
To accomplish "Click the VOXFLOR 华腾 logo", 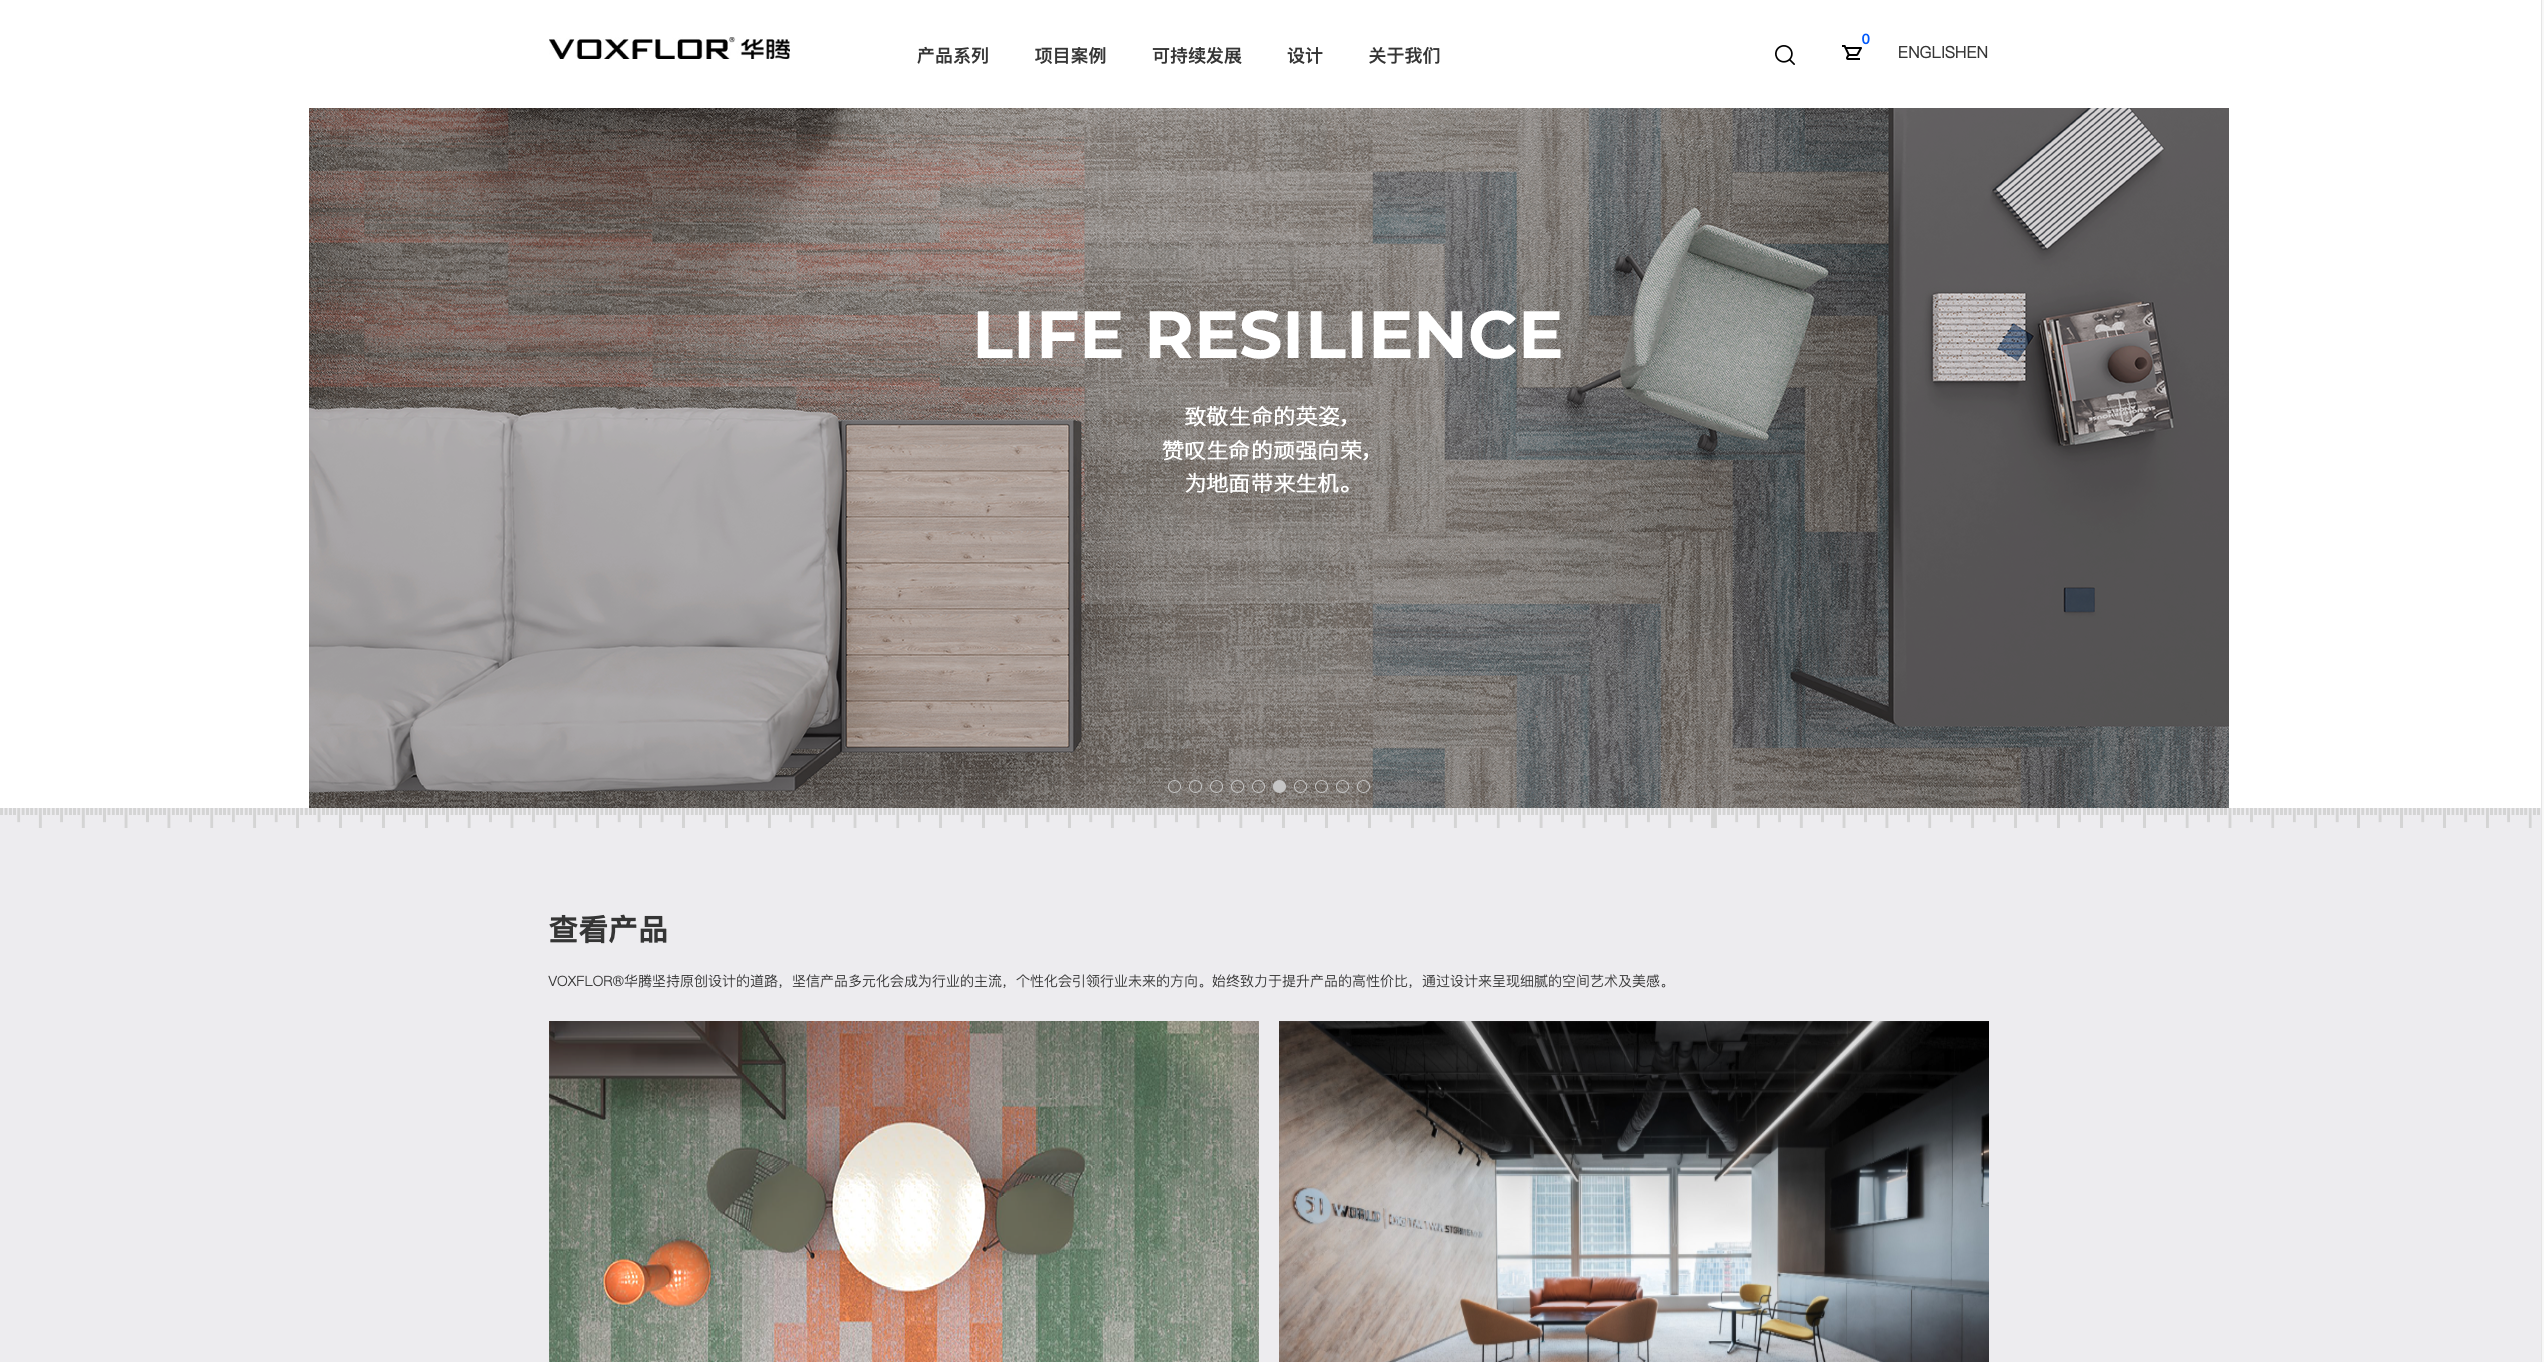I will click(x=669, y=49).
